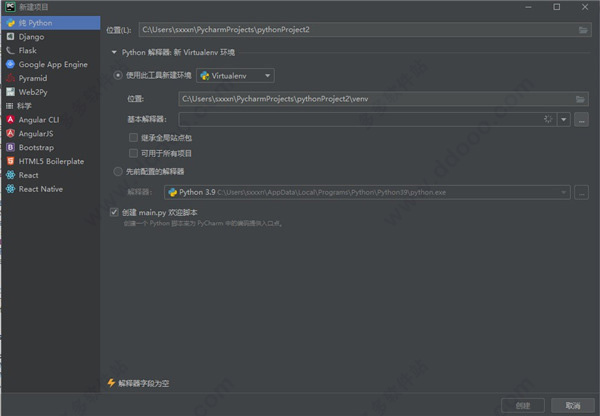Image resolution: width=600 pixels, height=416 pixels.
Task: Open the Virtualenv tool dropdown
Action: coord(235,76)
